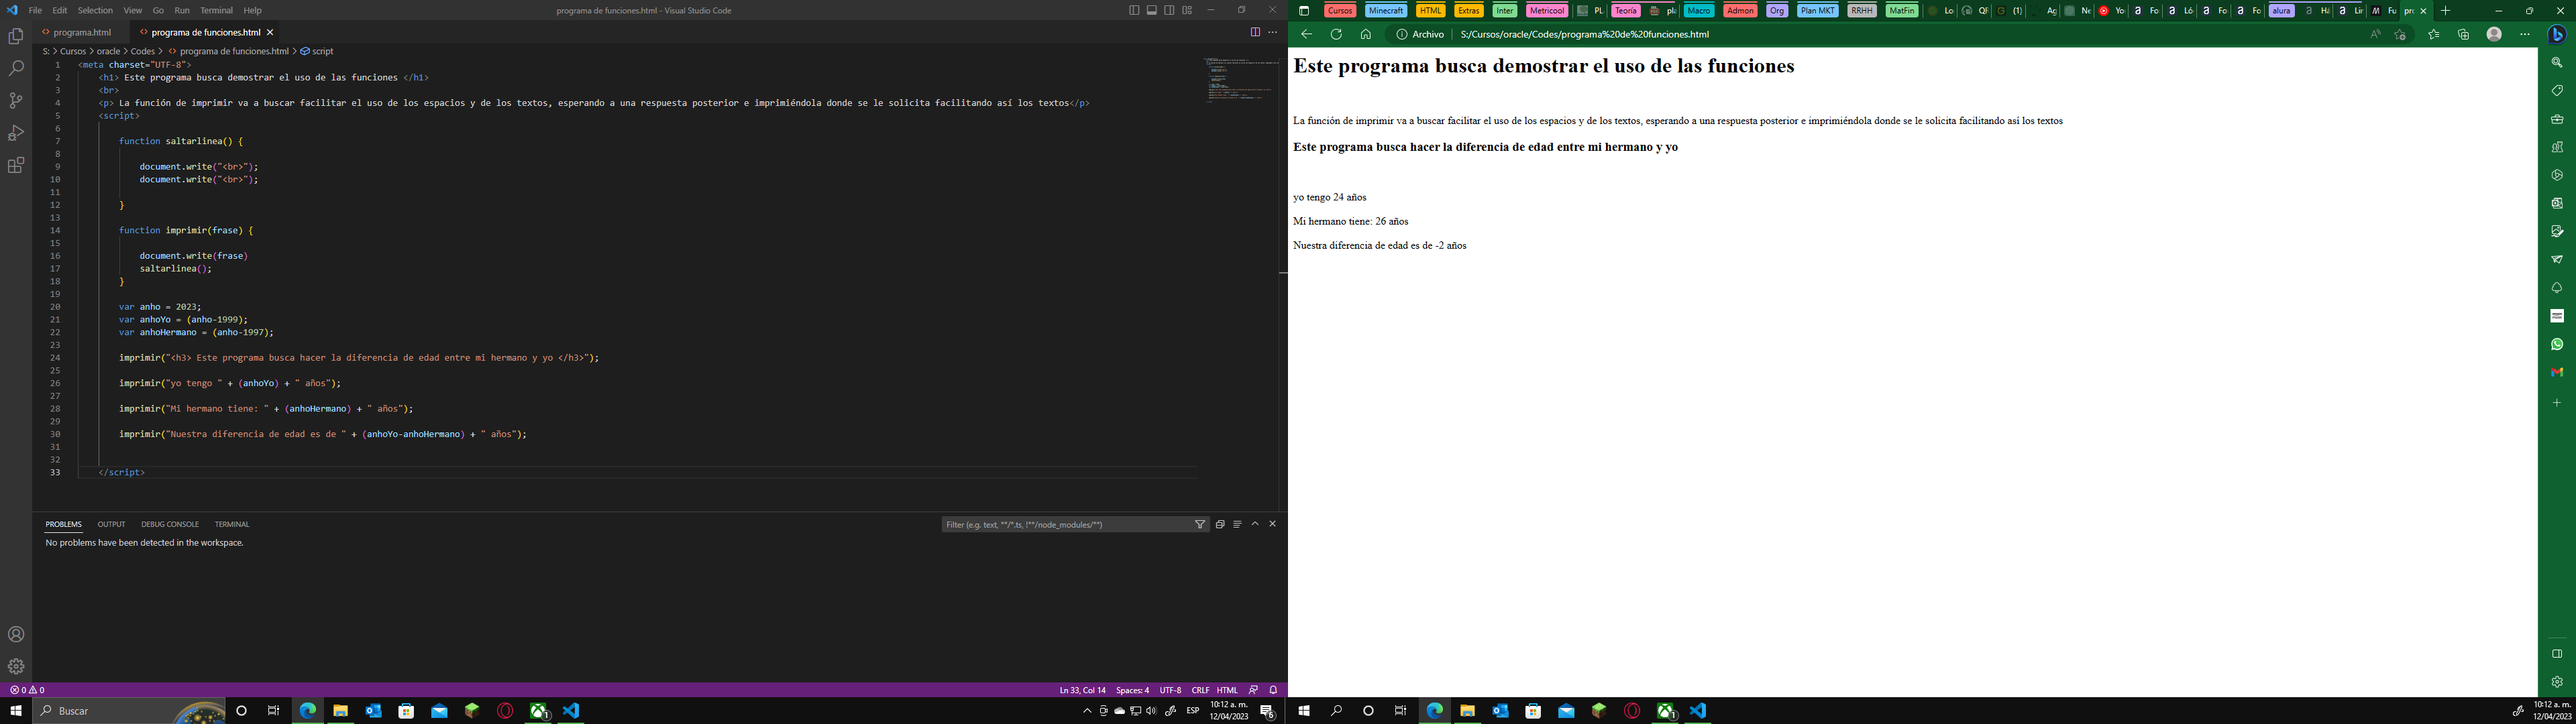Open the Manage gear in VS Code
2576x724 pixels.
click(x=16, y=666)
